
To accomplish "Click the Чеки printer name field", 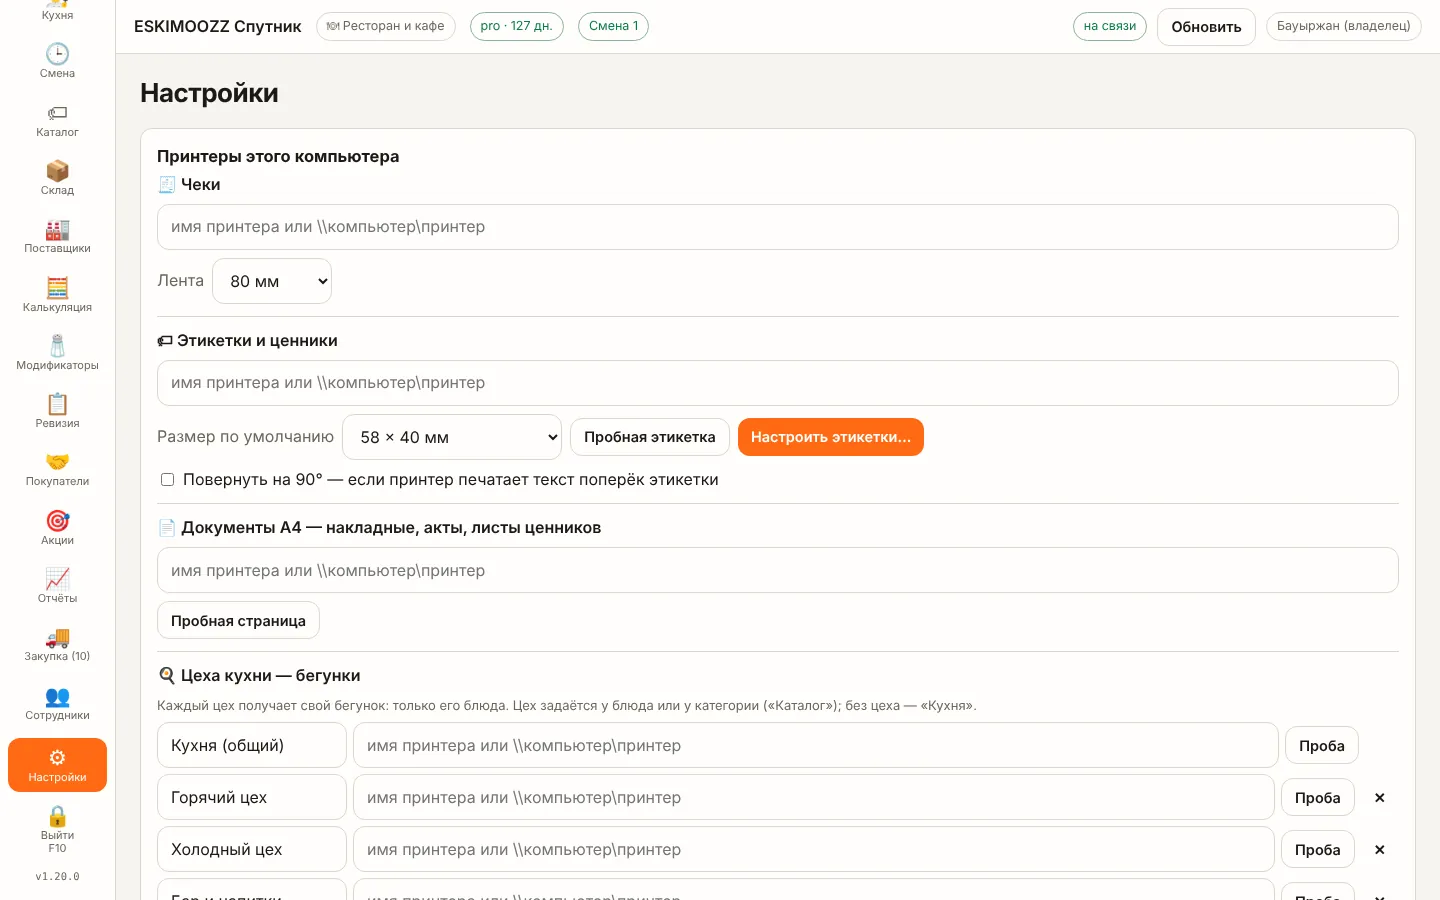I will pos(778,227).
